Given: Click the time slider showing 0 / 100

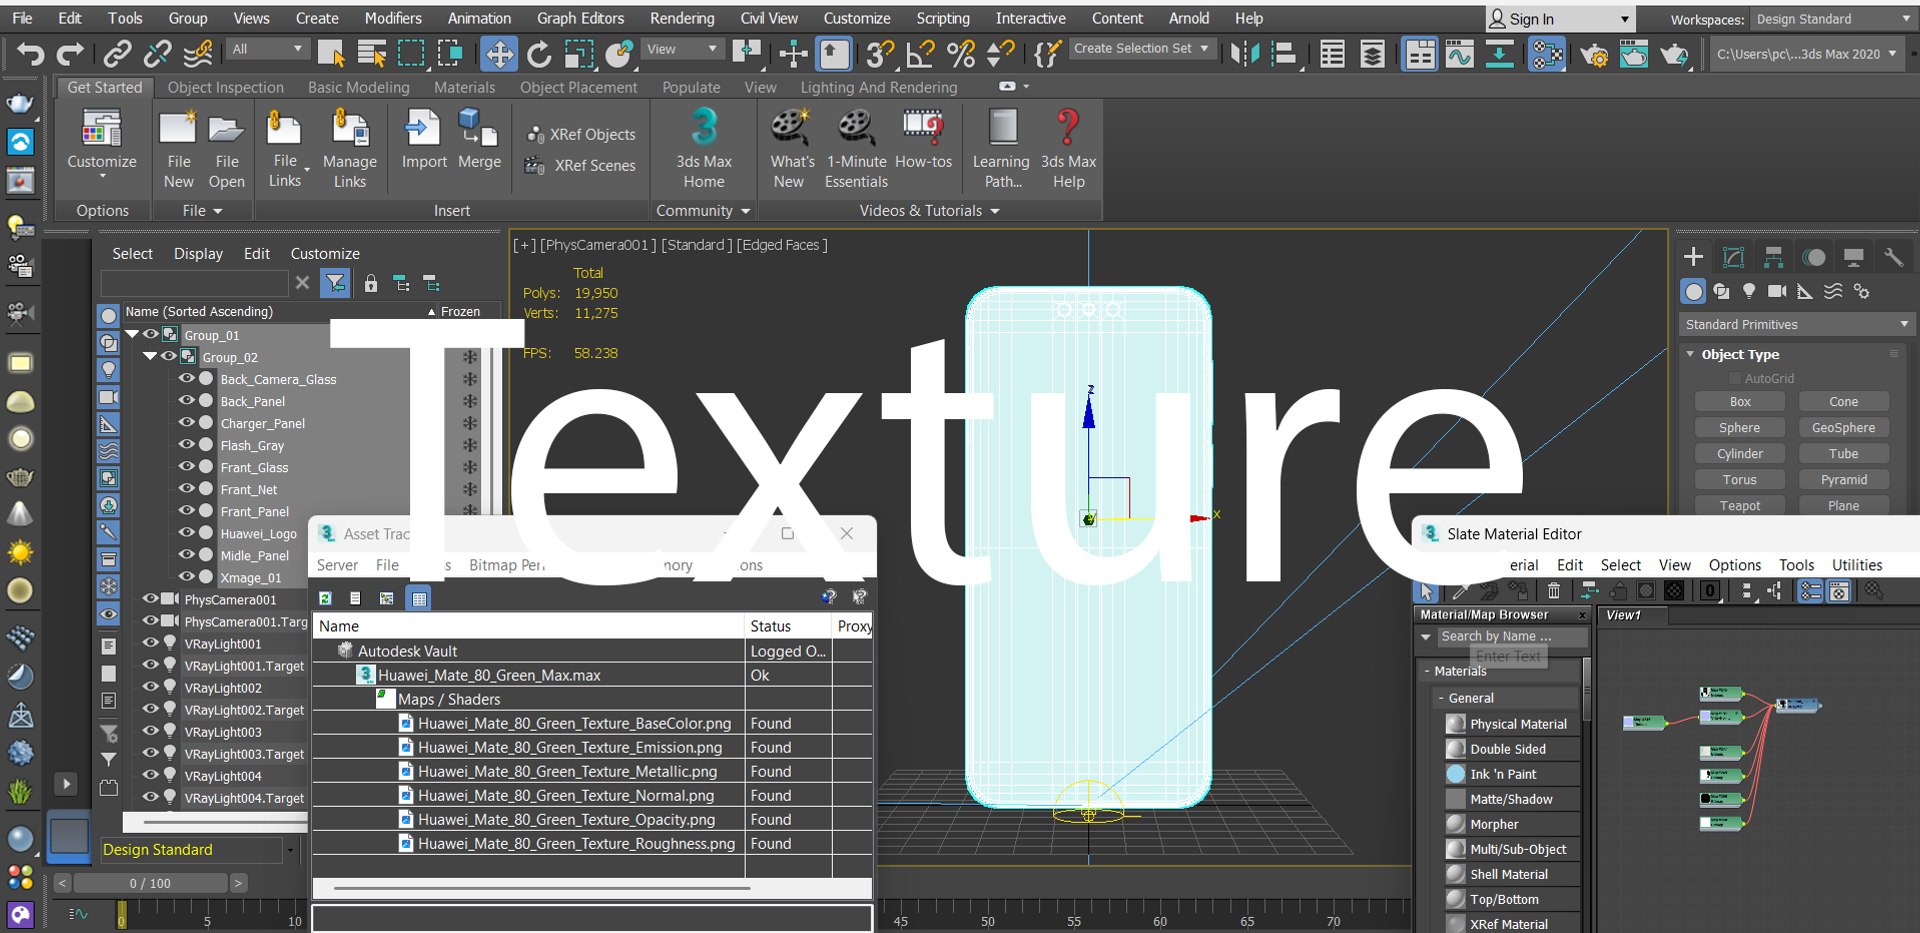Looking at the screenshot, I should [150, 883].
